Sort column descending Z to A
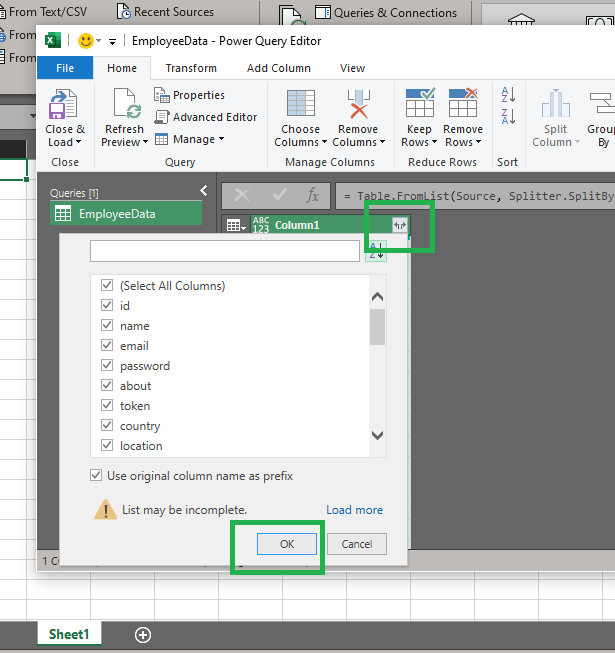This screenshot has width=615, height=653. click(508, 117)
